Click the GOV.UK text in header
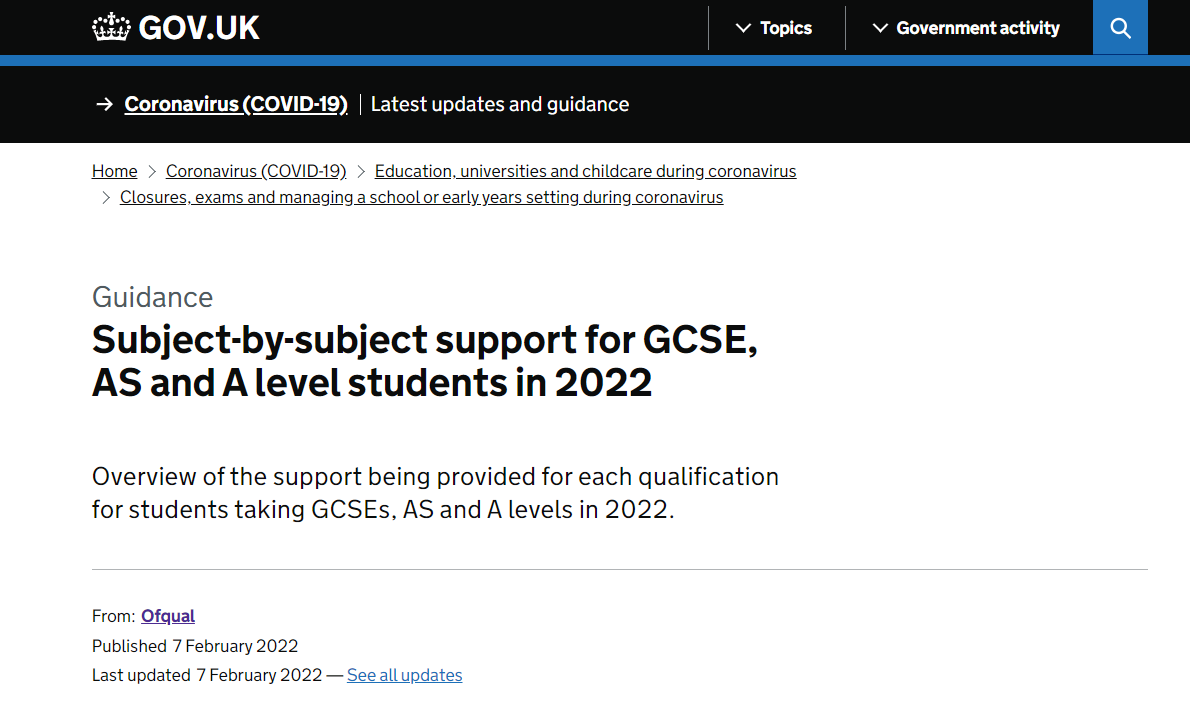 199,28
